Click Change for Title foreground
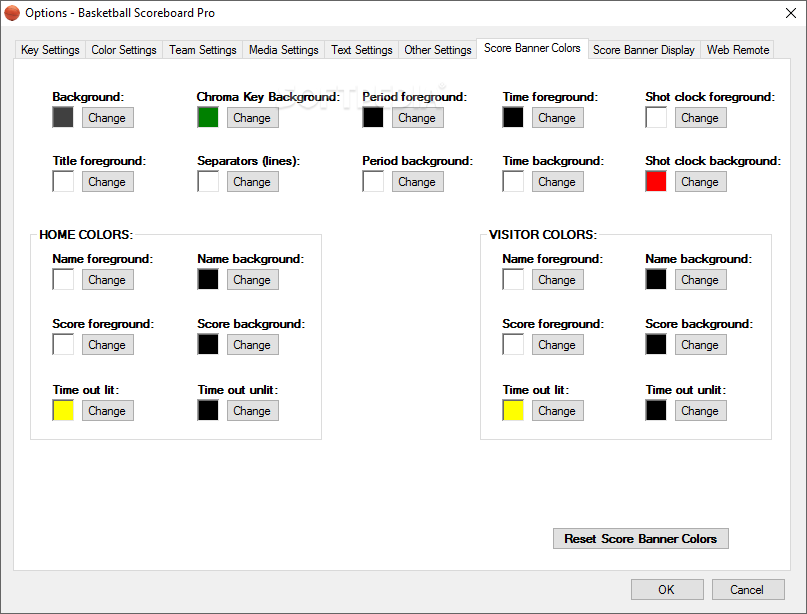The width and height of the screenshot is (807, 614). pyautogui.click(x=108, y=182)
